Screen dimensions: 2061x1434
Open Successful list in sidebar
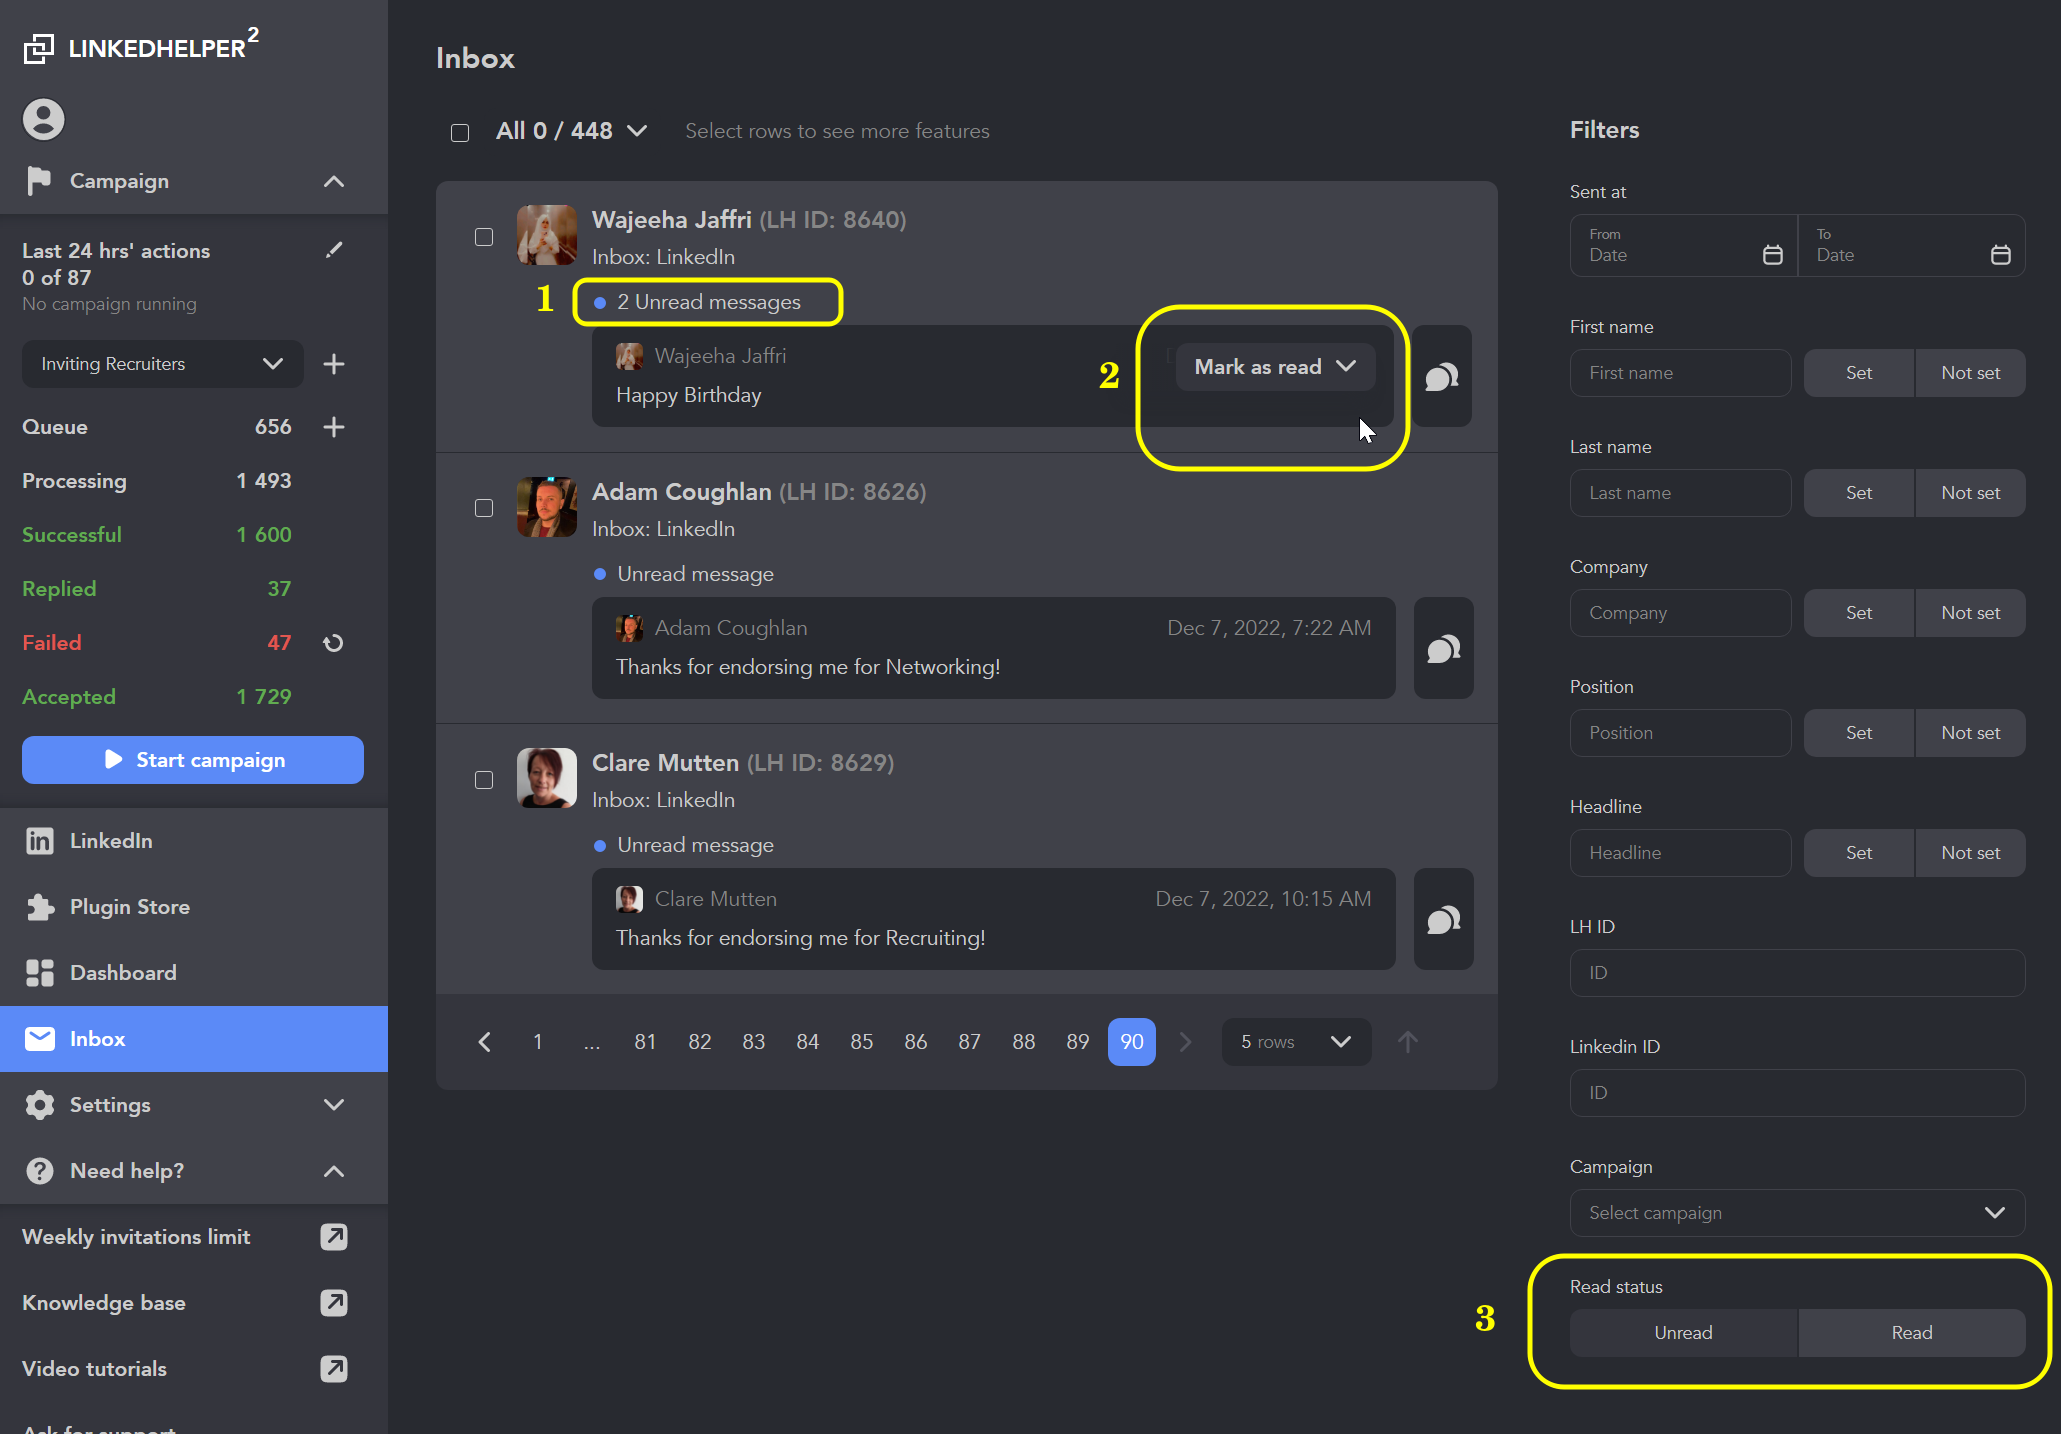coord(157,535)
